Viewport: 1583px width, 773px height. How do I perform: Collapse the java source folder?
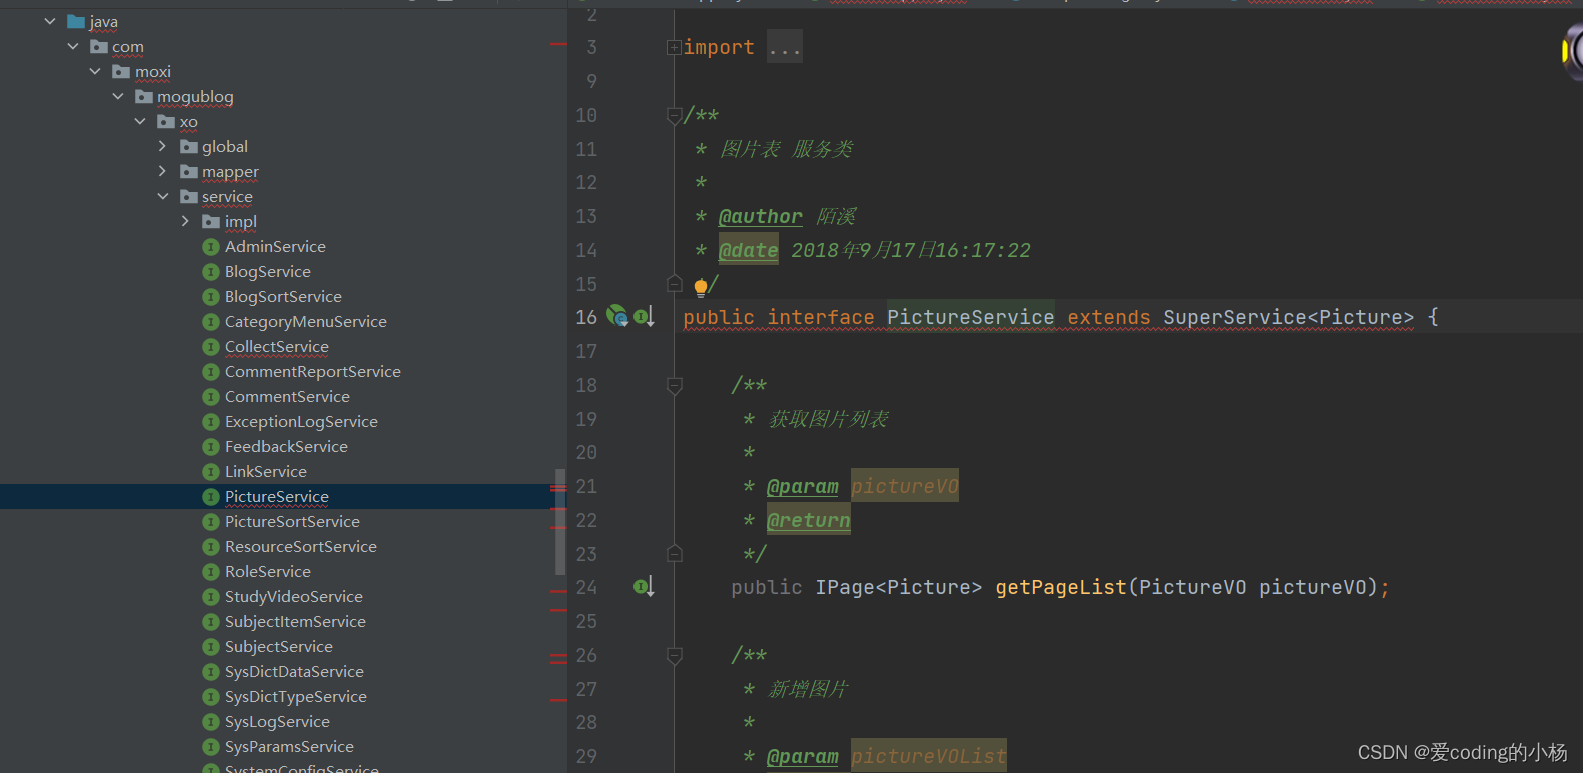click(50, 21)
